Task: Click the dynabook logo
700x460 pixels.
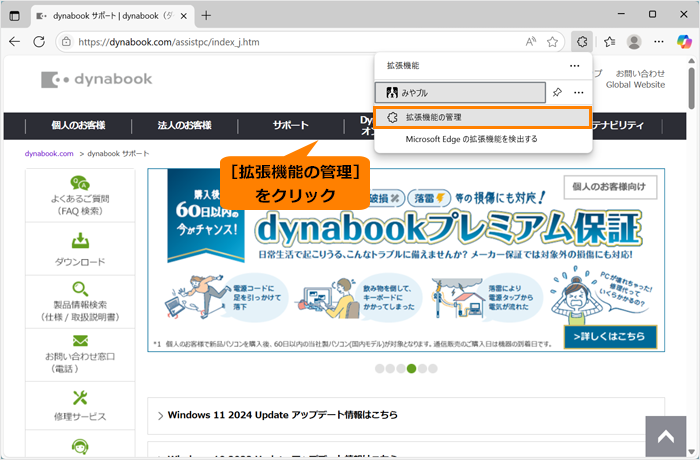Action: (x=96, y=79)
